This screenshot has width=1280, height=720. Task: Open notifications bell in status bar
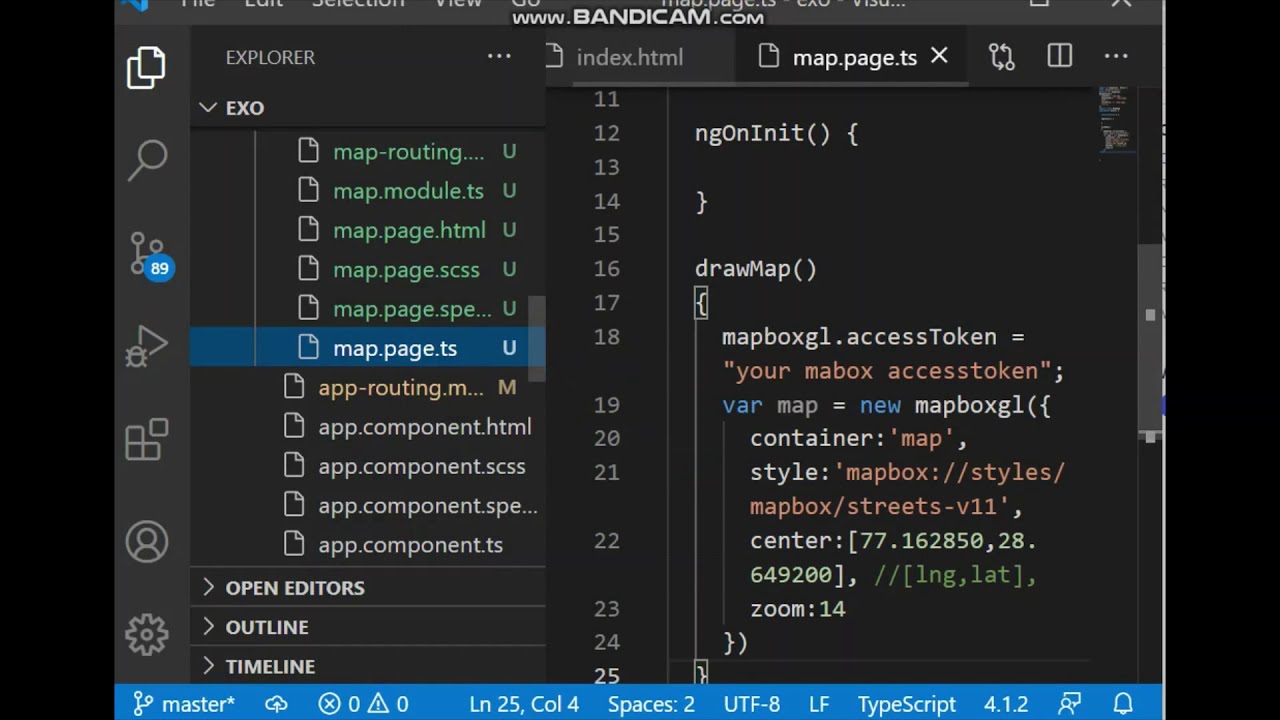click(x=1123, y=704)
